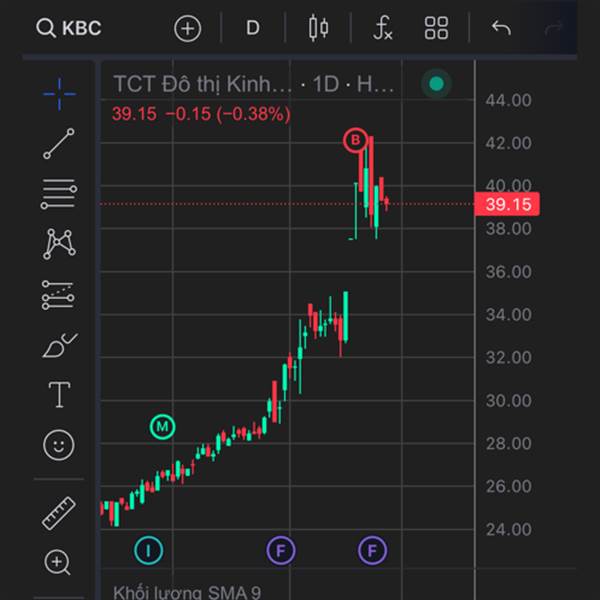Click the teal I event marker

click(148, 551)
